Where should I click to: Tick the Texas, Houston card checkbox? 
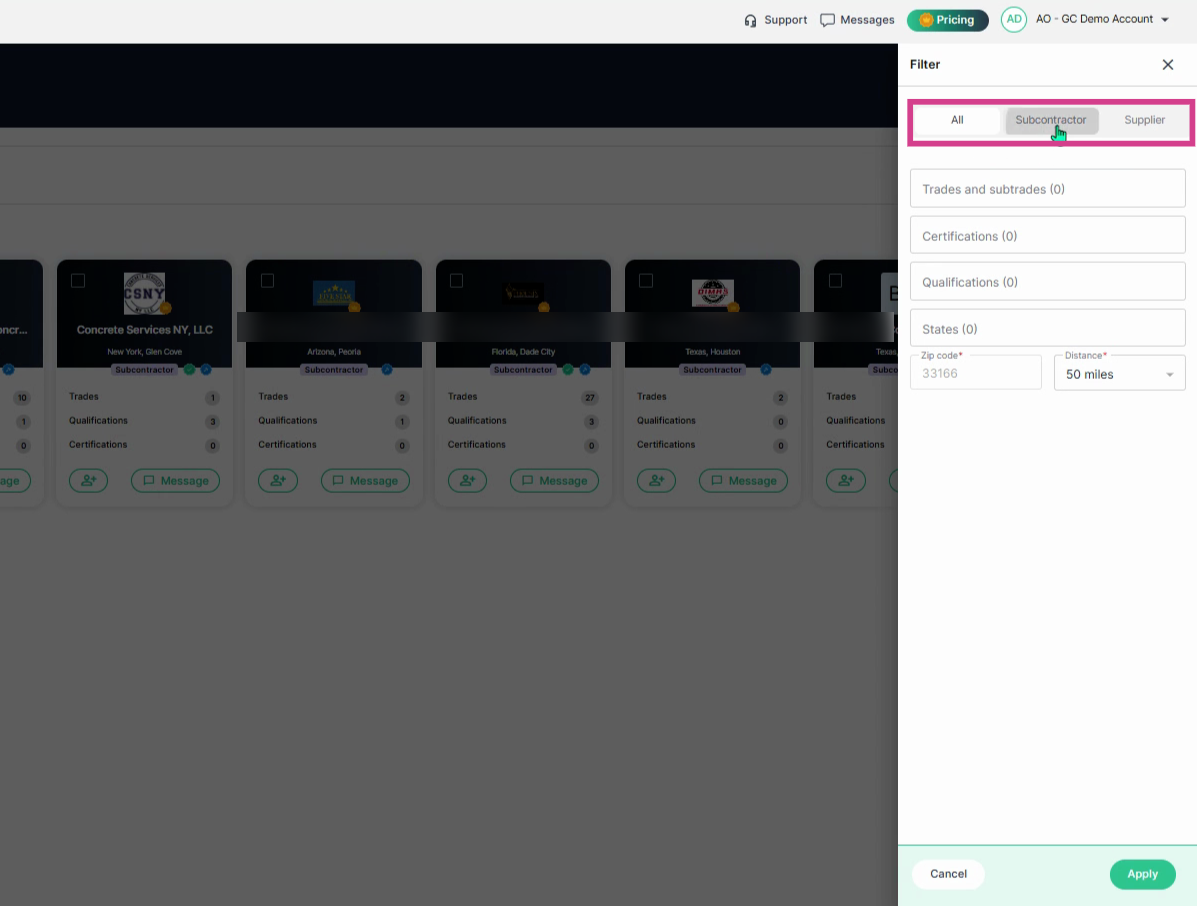[x=646, y=281]
